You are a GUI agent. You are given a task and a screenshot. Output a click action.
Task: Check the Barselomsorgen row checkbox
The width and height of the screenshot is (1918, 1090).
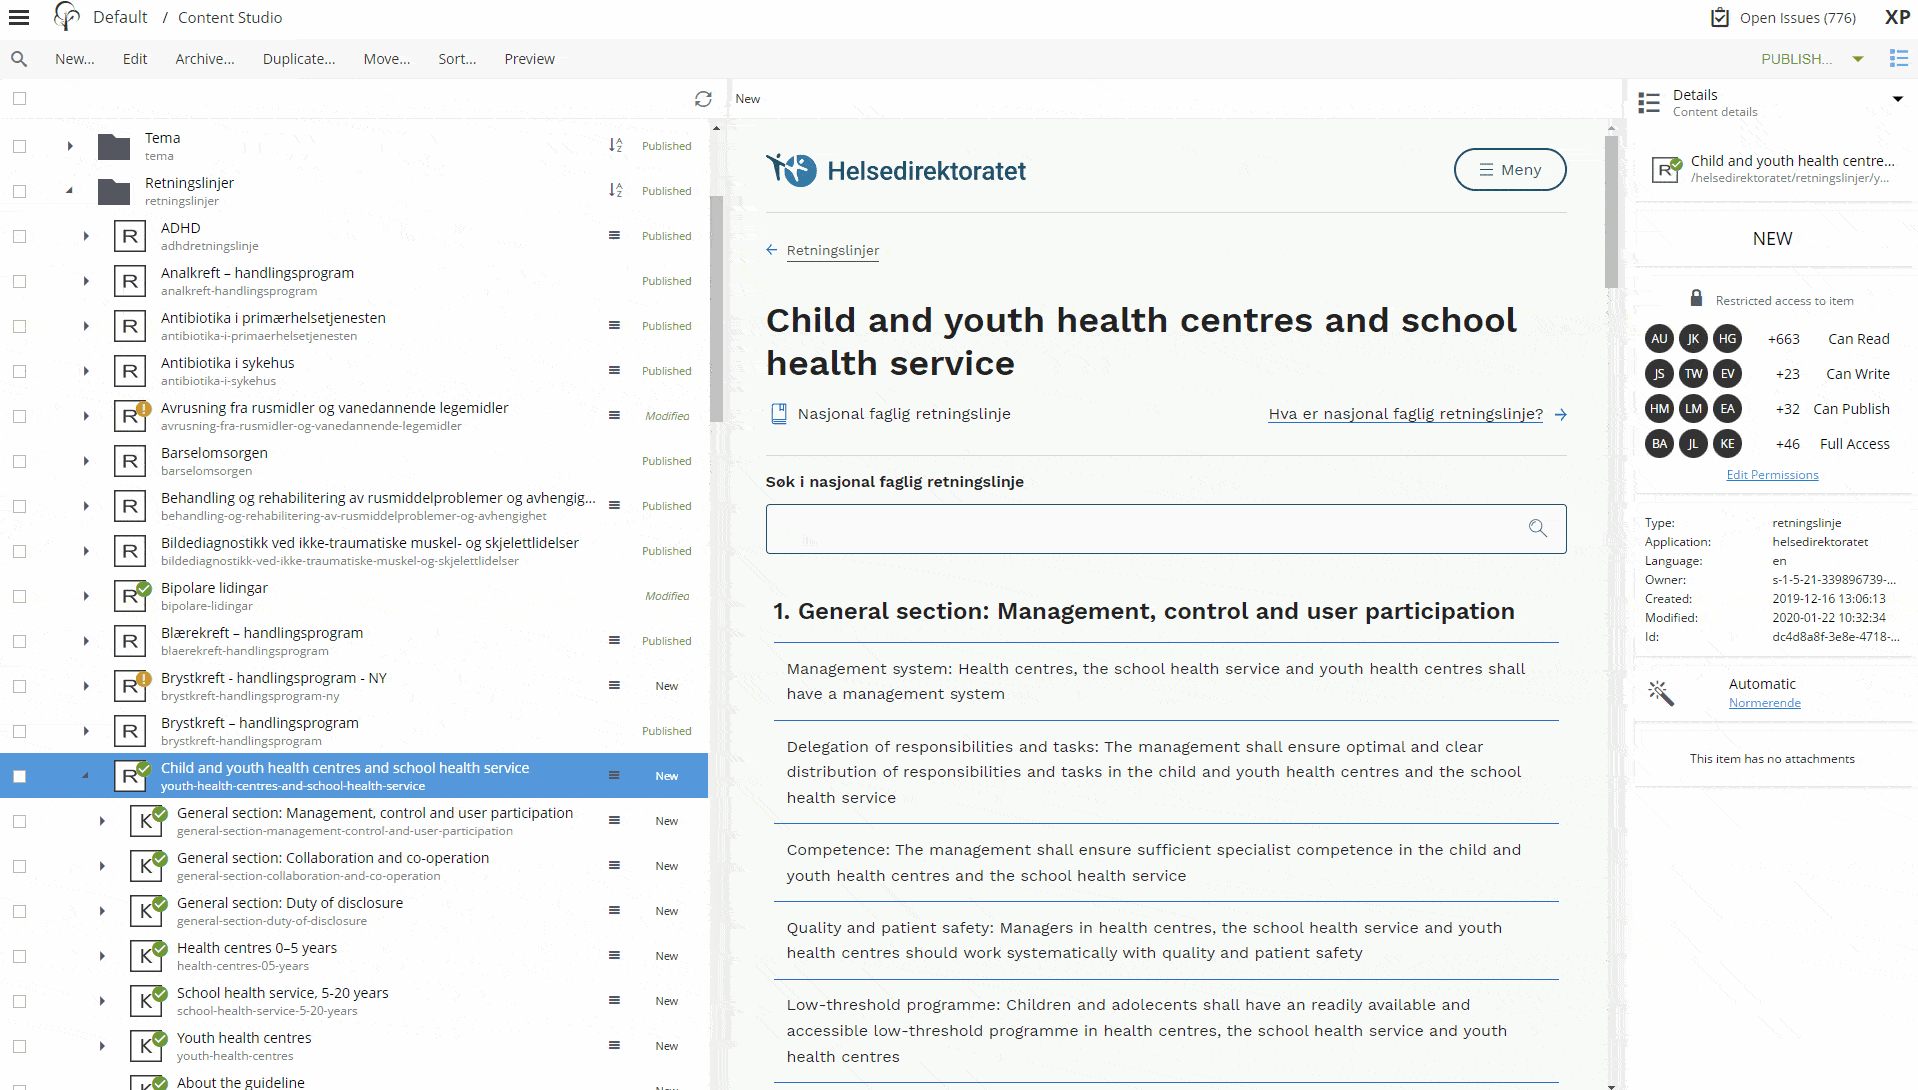click(19, 461)
